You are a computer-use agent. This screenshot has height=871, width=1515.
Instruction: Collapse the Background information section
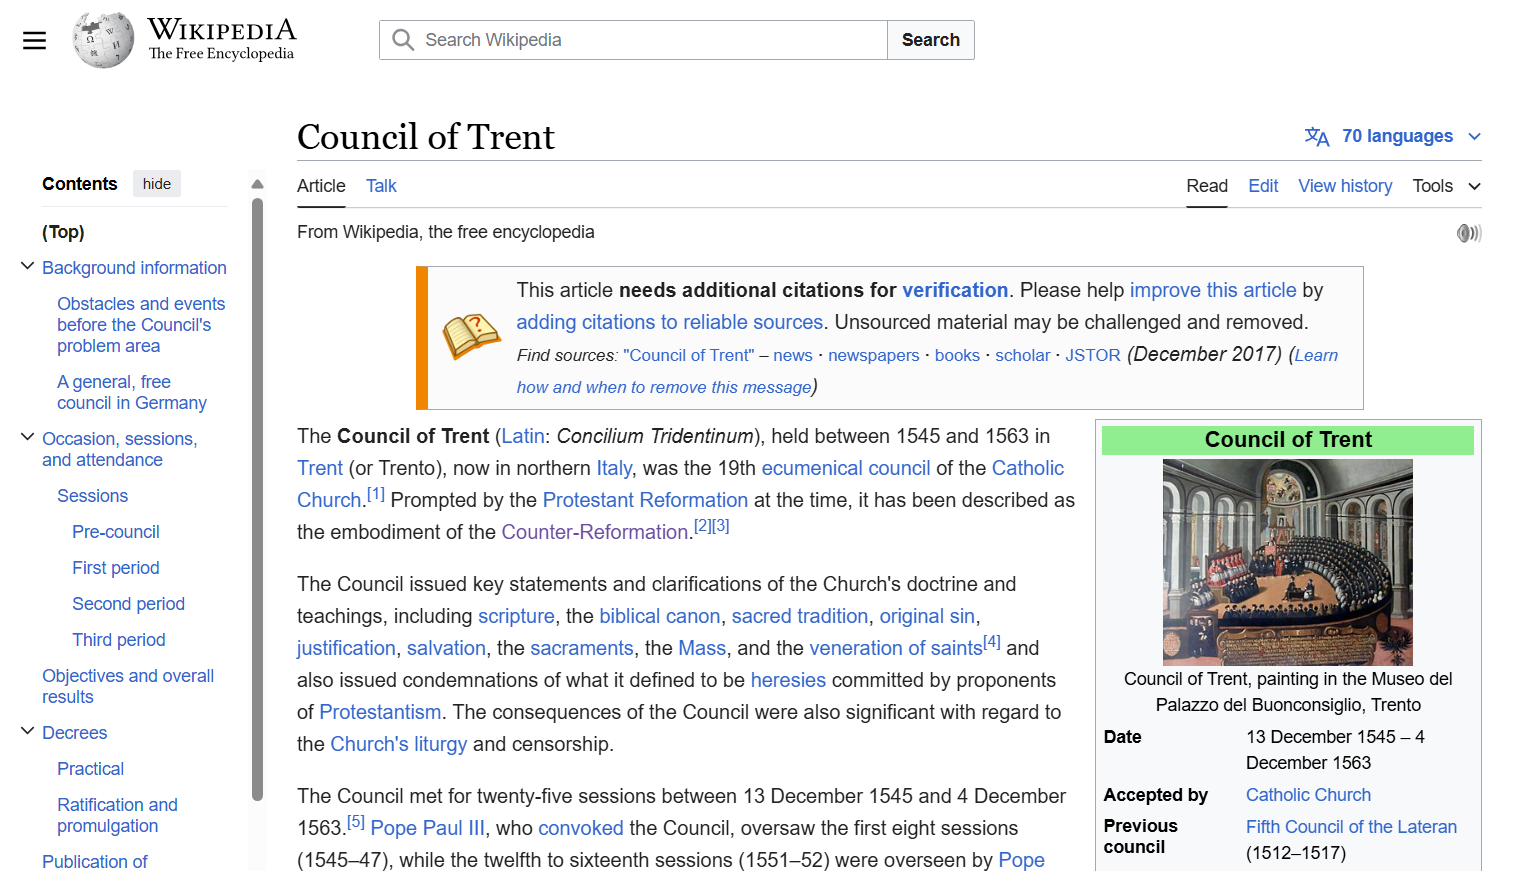[28, 267]
